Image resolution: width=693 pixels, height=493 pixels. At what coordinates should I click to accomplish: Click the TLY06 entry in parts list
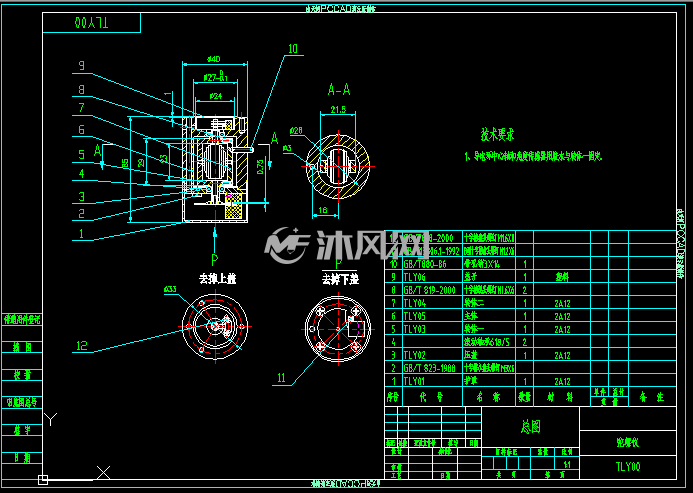point(415,277)
